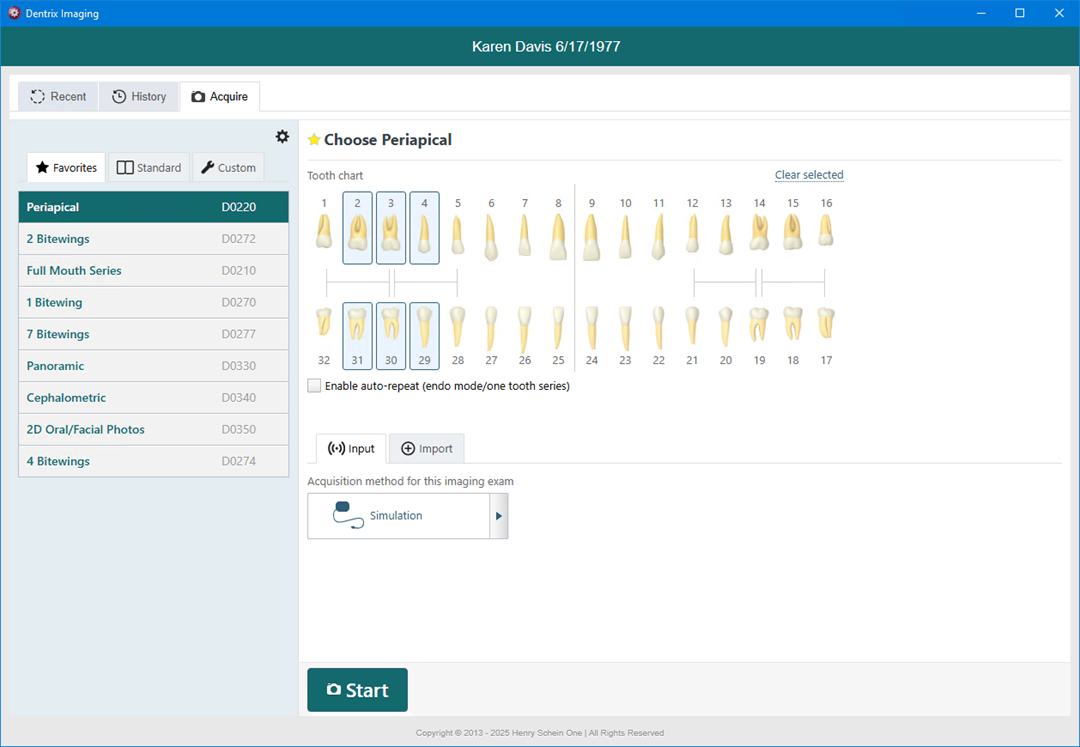
Task: Choose tooth number 16 in chart
Action: [x=826, y=231]
